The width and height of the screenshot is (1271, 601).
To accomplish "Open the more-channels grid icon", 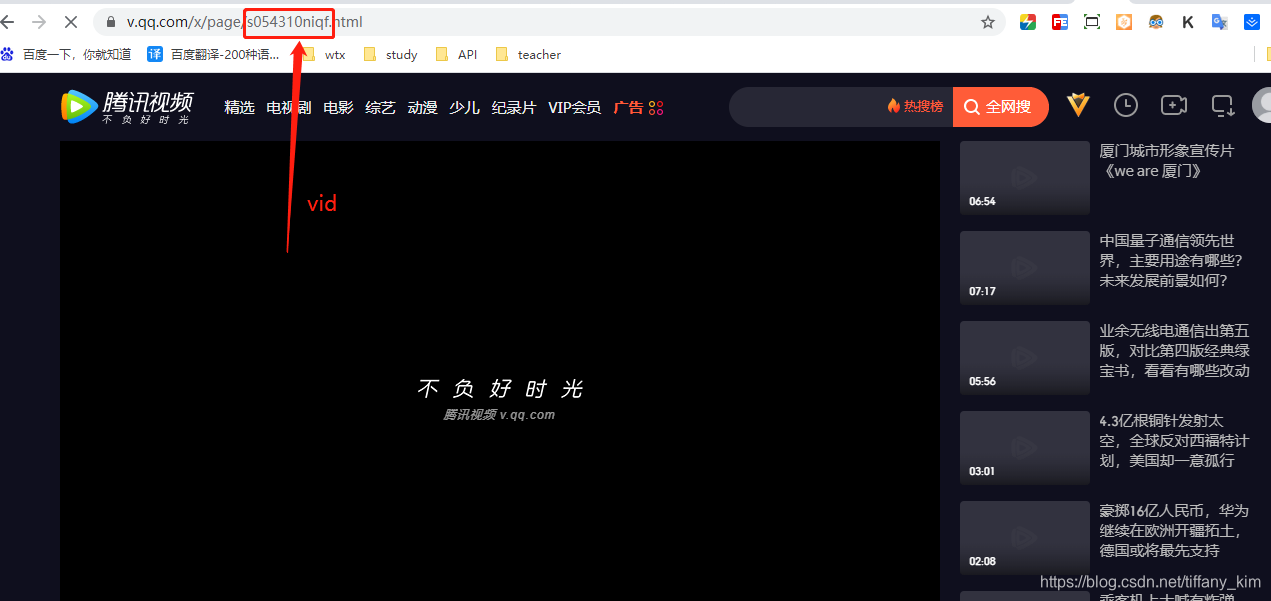I will pyautogui.click(x=656, y=108).
